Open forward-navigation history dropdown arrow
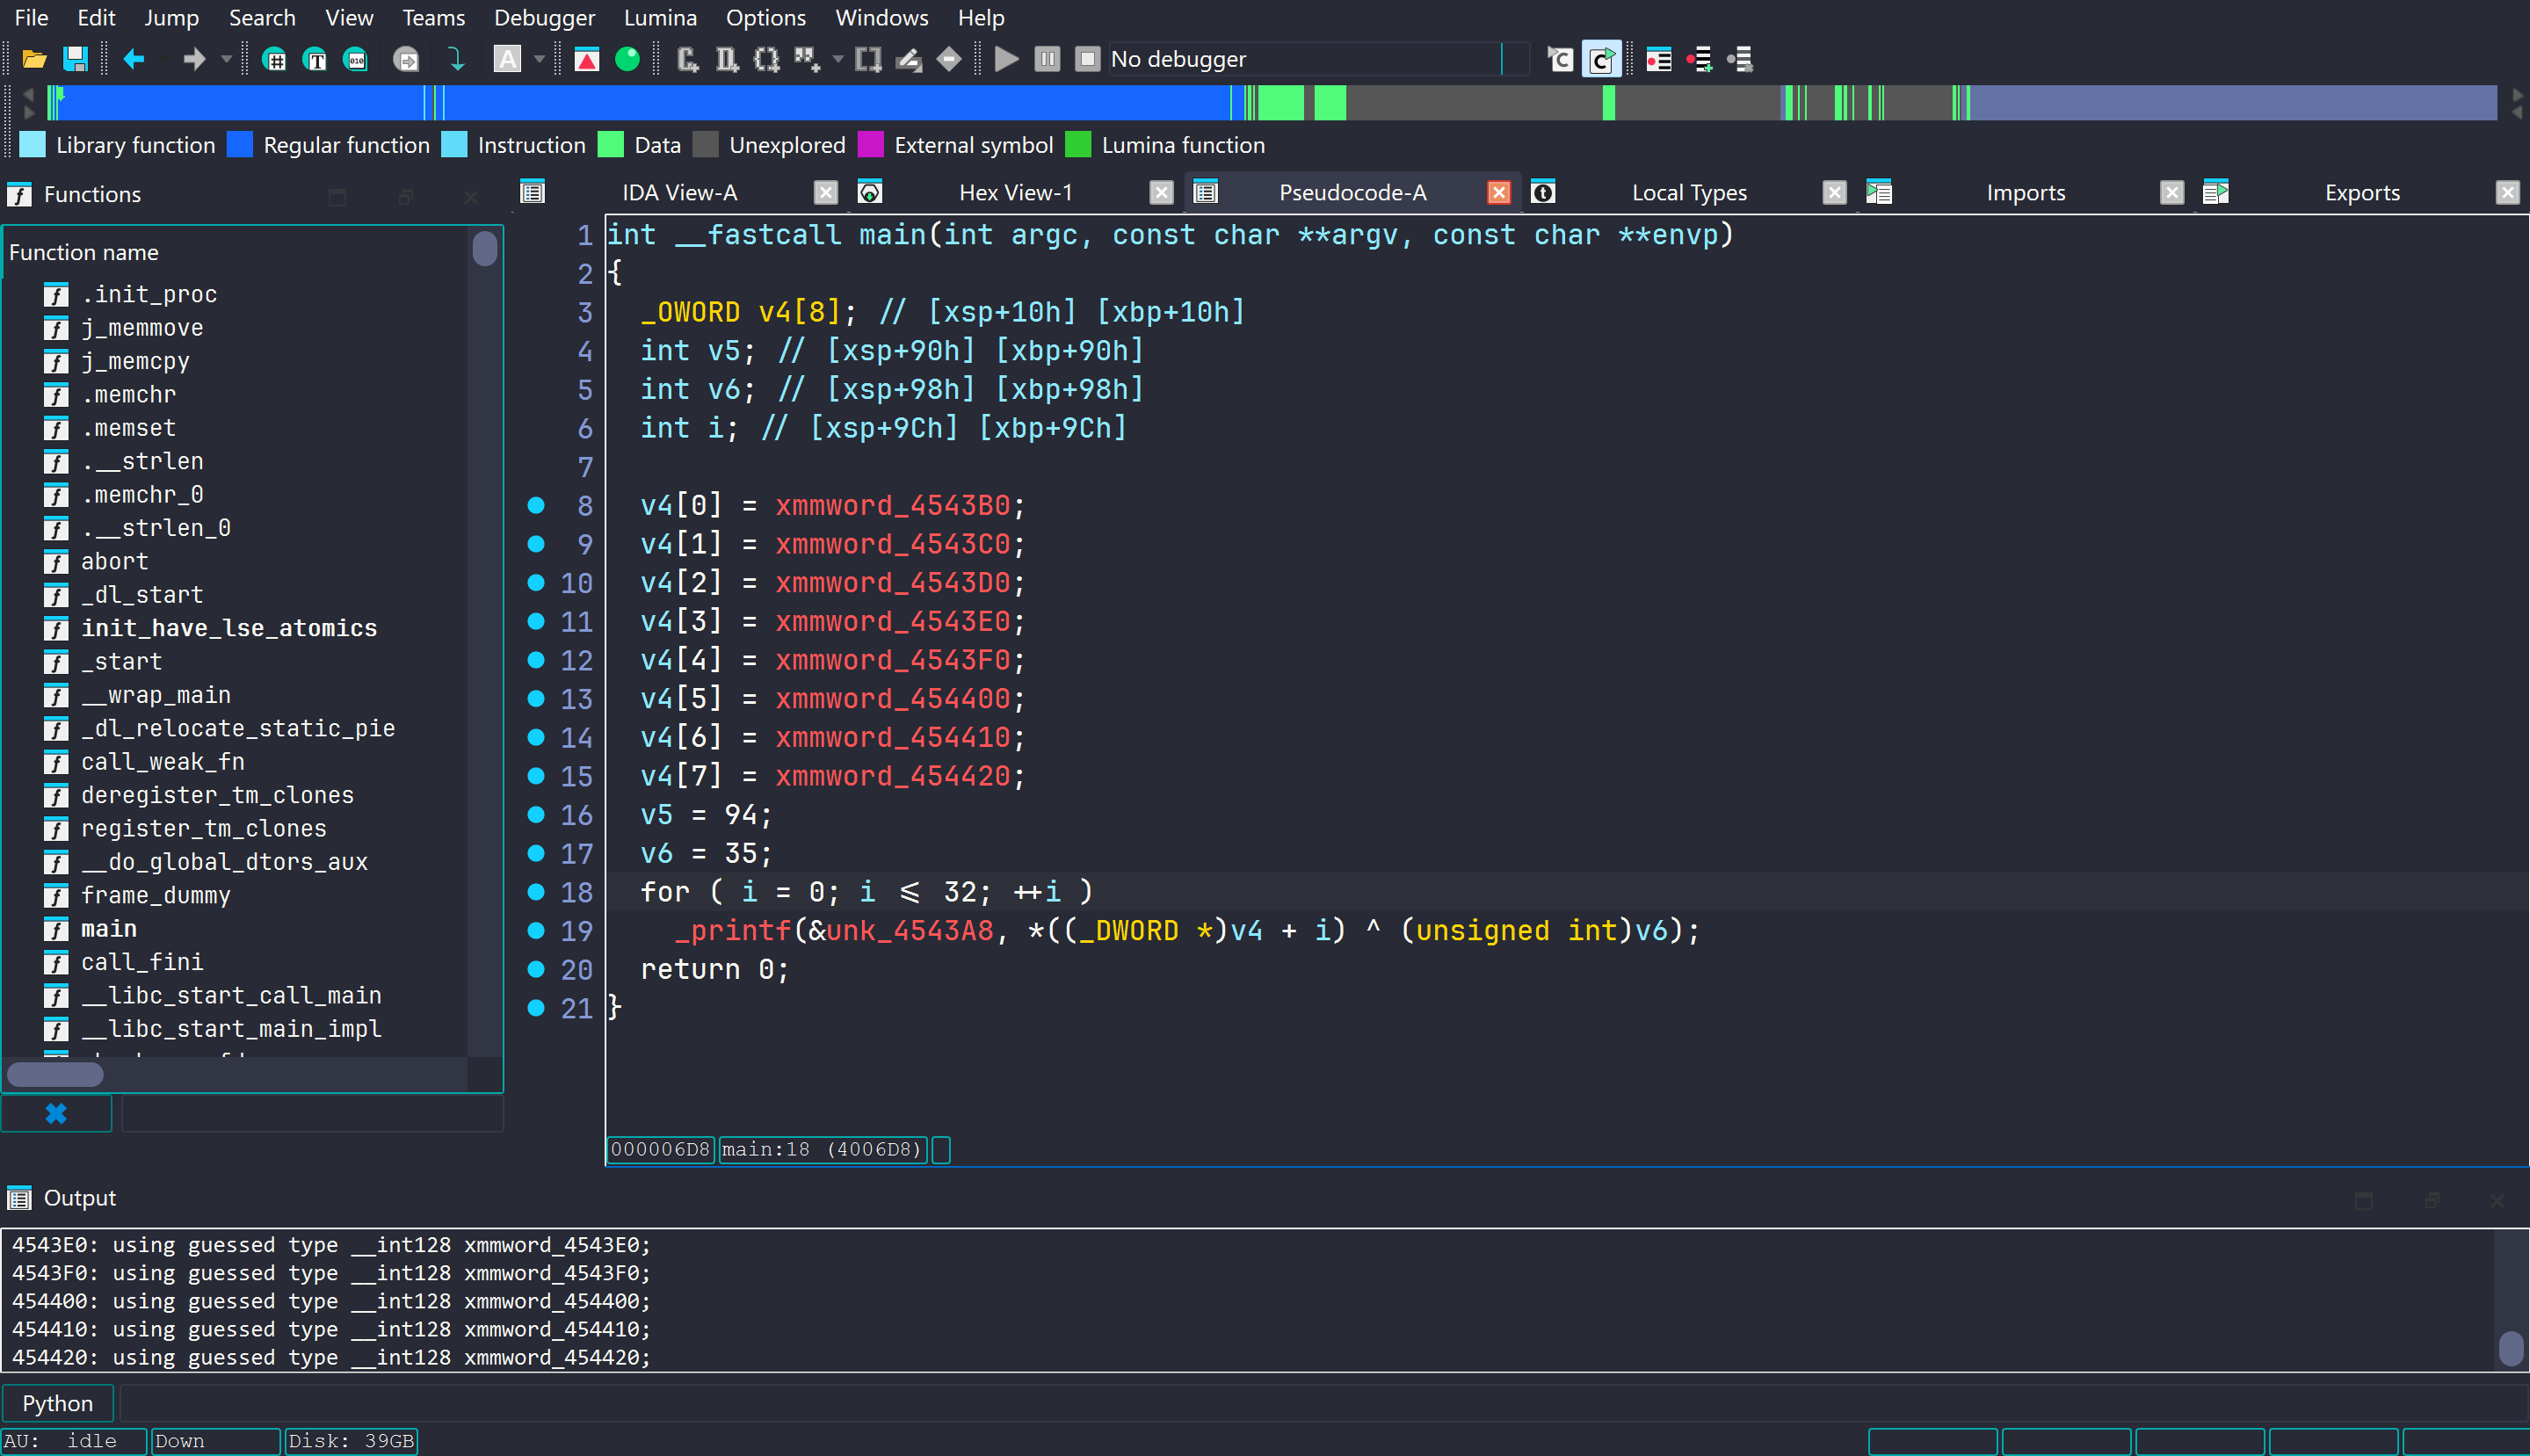The width and height of the screenshot is (2530, 1456). point(227,60)
